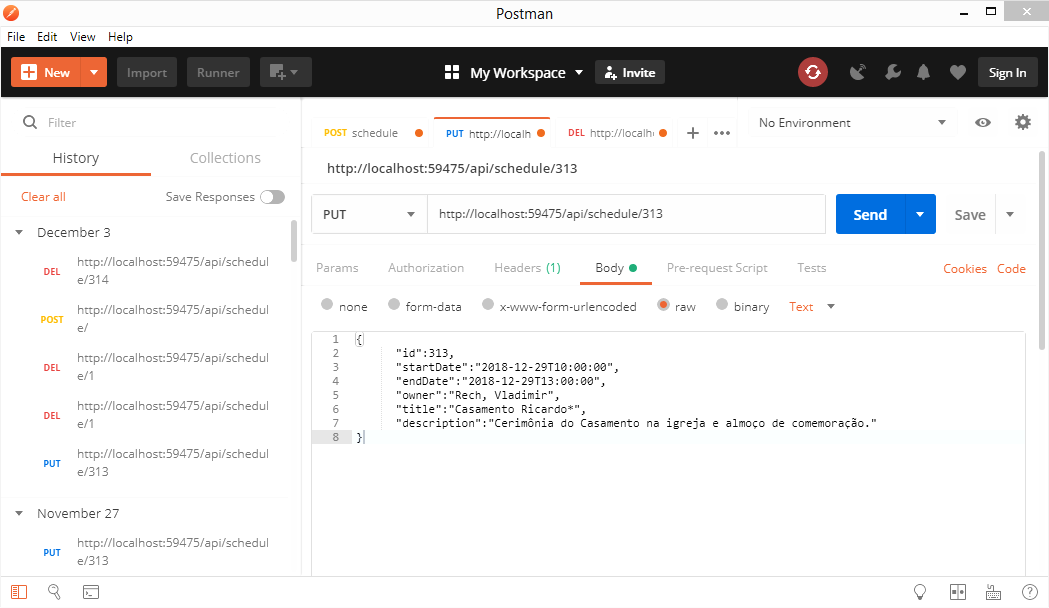
Task: Select the raw body radio button
Action: (664, 306)
